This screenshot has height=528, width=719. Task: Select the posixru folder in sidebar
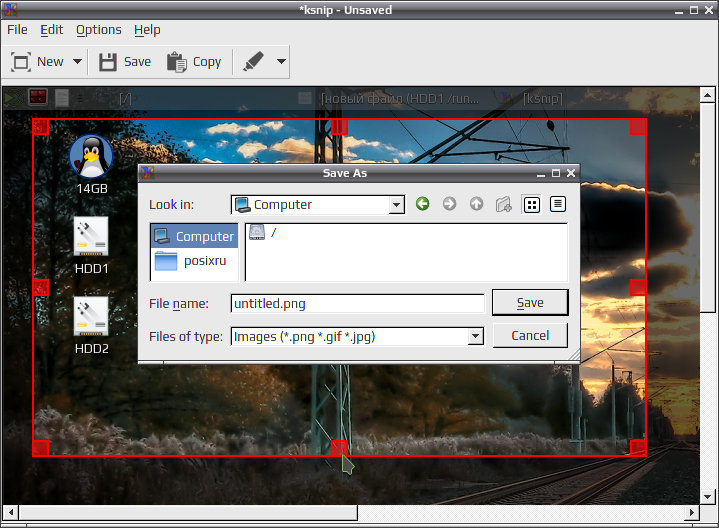pyautogui.click(x=194, y=261)
